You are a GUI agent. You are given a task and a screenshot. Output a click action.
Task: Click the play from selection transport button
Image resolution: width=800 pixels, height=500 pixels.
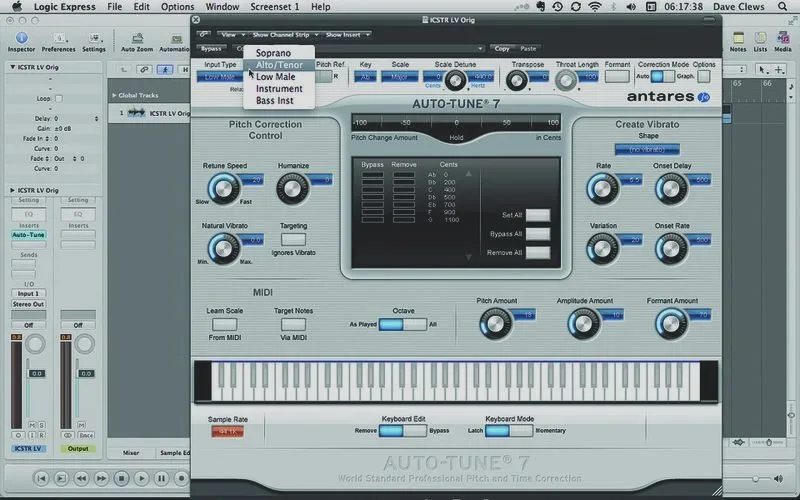pos(61,478)
